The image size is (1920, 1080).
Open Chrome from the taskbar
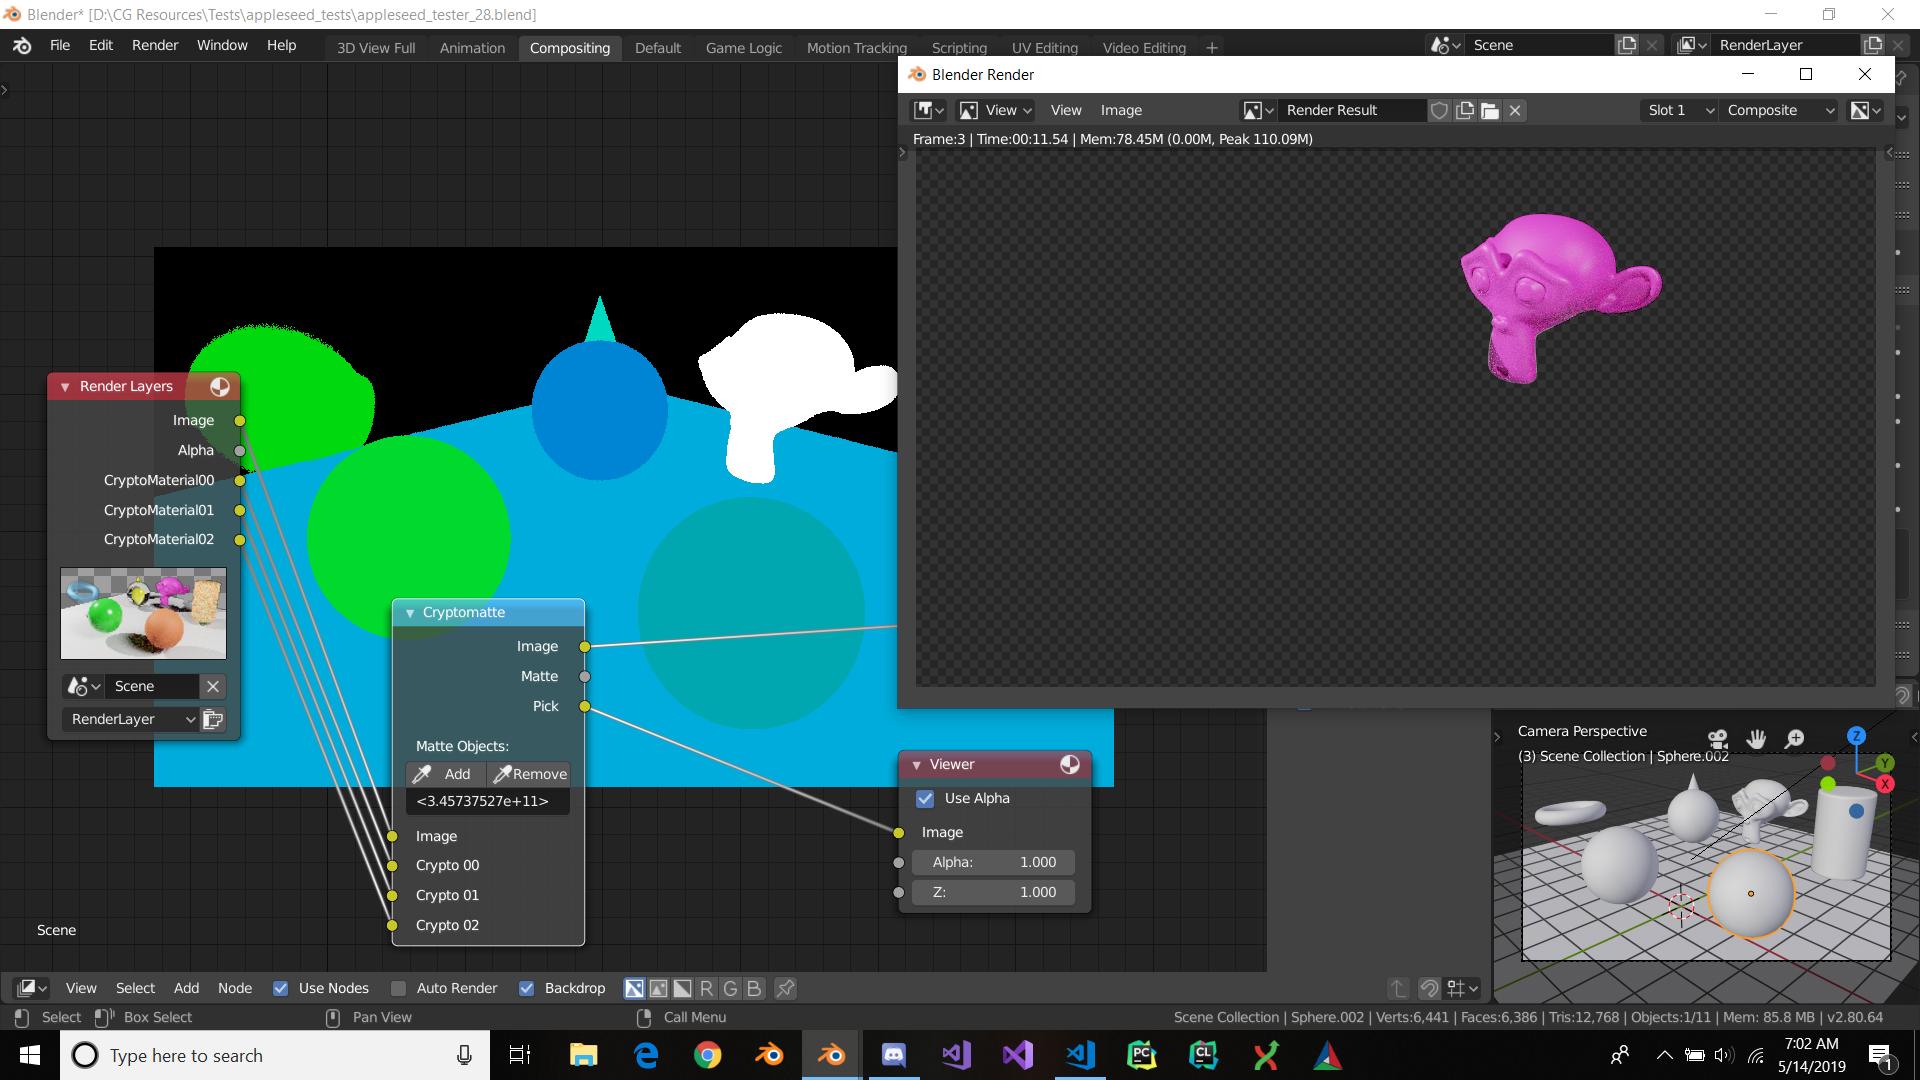tap(708, 1056)
